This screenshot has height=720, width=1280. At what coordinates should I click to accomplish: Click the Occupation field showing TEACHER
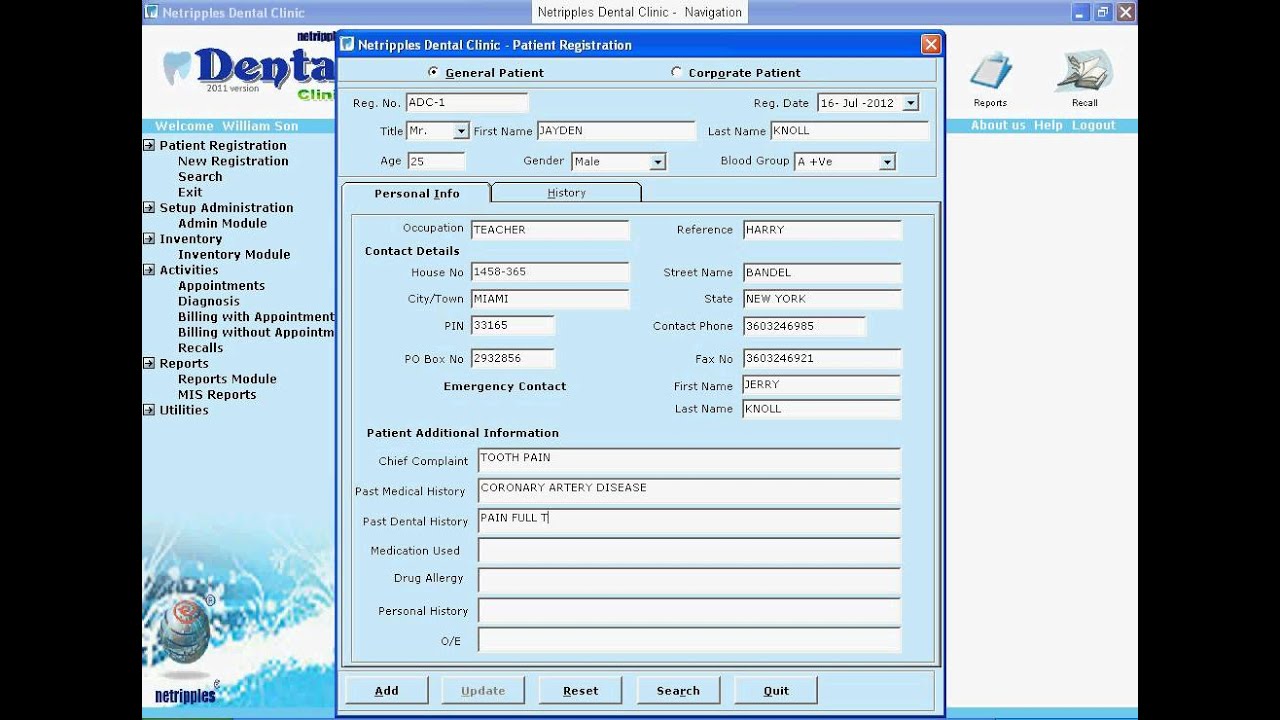[550, 230]
